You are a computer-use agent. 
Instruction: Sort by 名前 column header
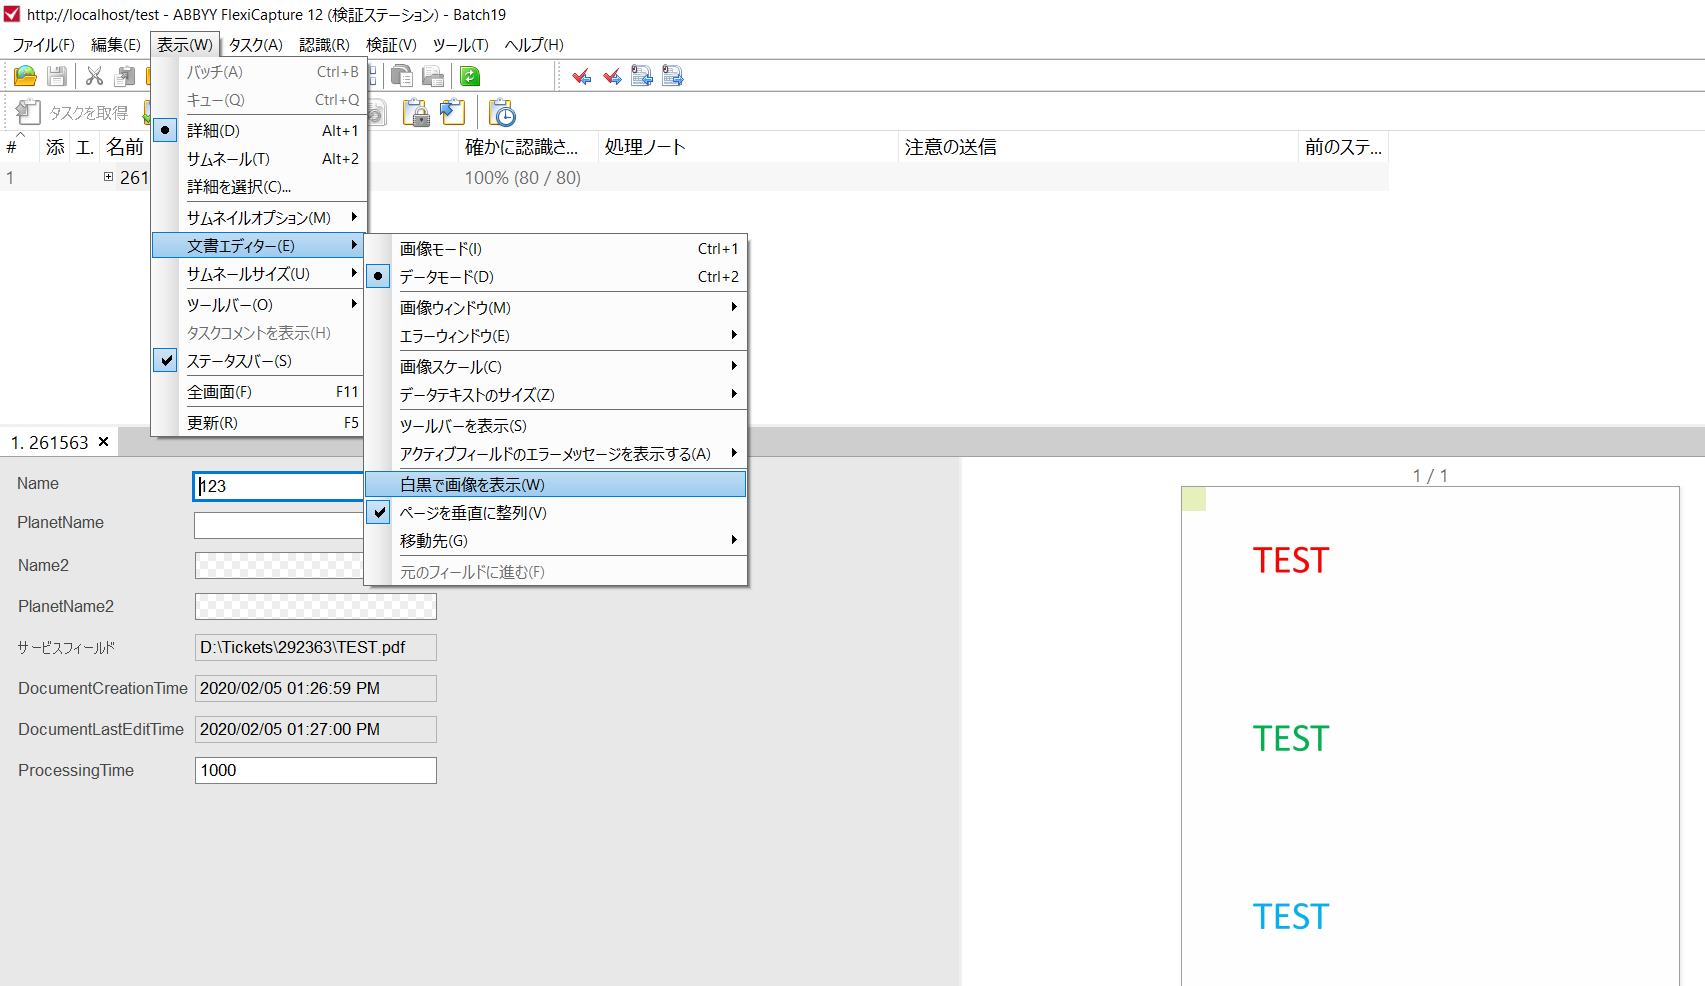click(x=126, y=147)
